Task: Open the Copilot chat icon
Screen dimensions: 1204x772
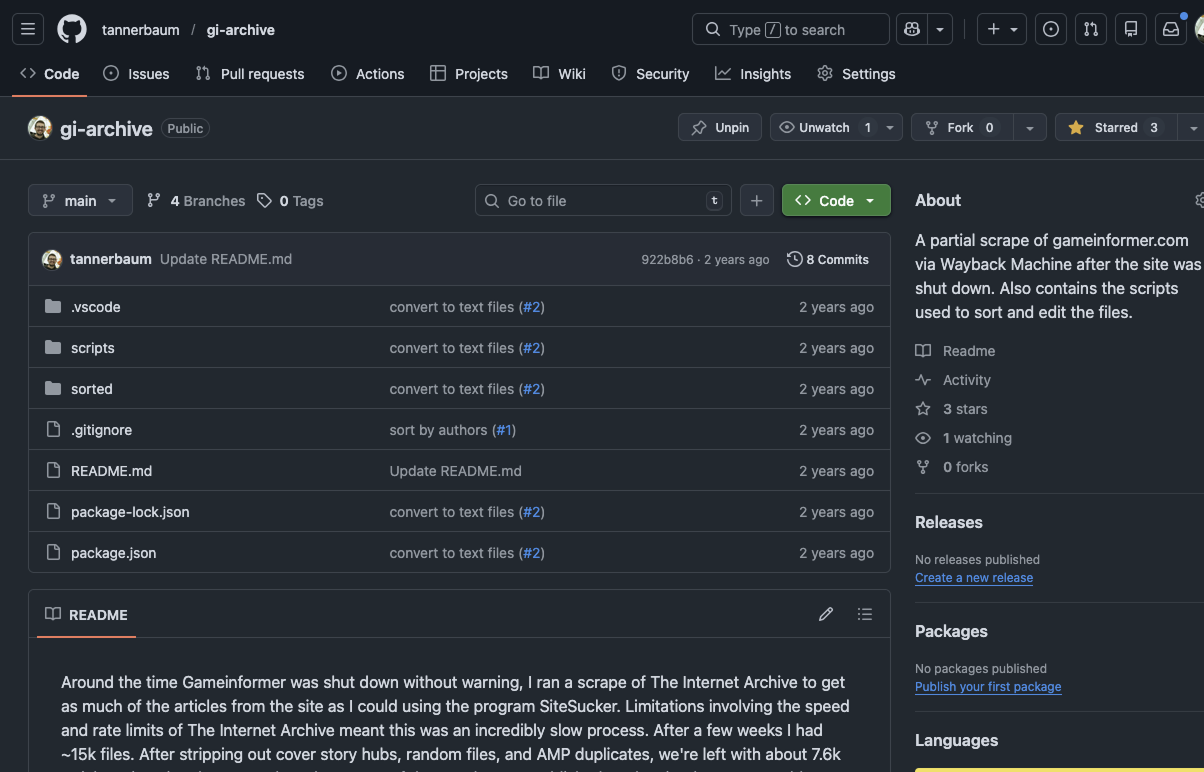Action: click(x=911, y=30)
